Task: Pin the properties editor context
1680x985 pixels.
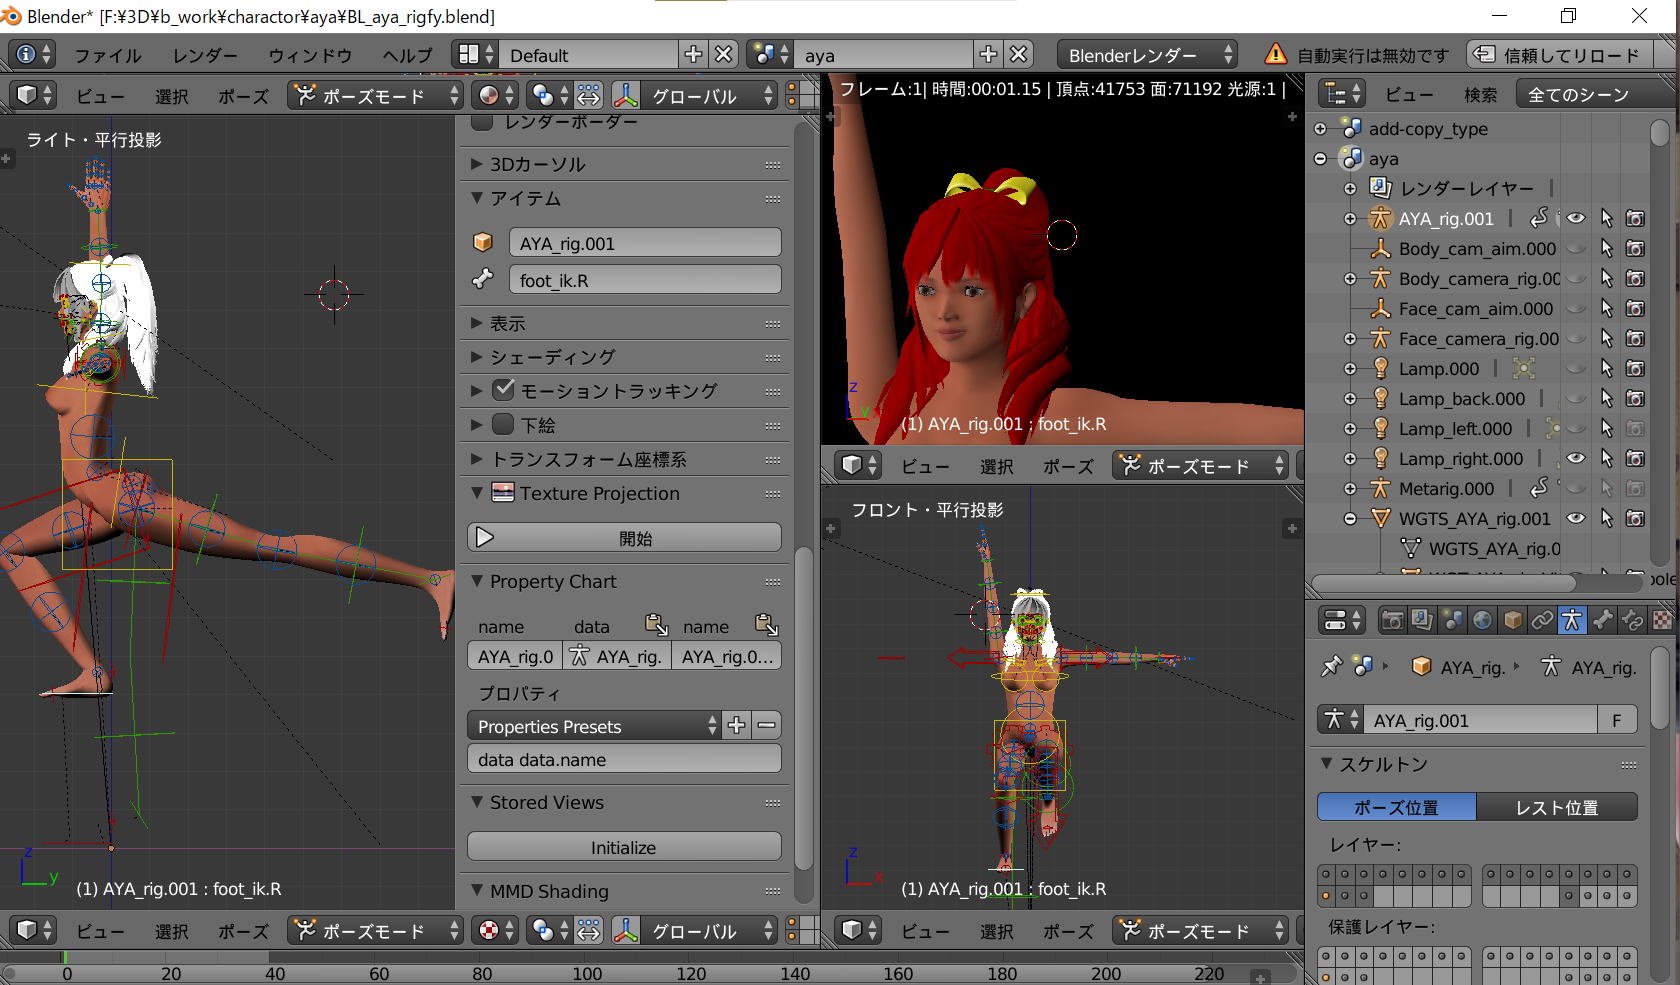Action: [x=1331, y=667]
